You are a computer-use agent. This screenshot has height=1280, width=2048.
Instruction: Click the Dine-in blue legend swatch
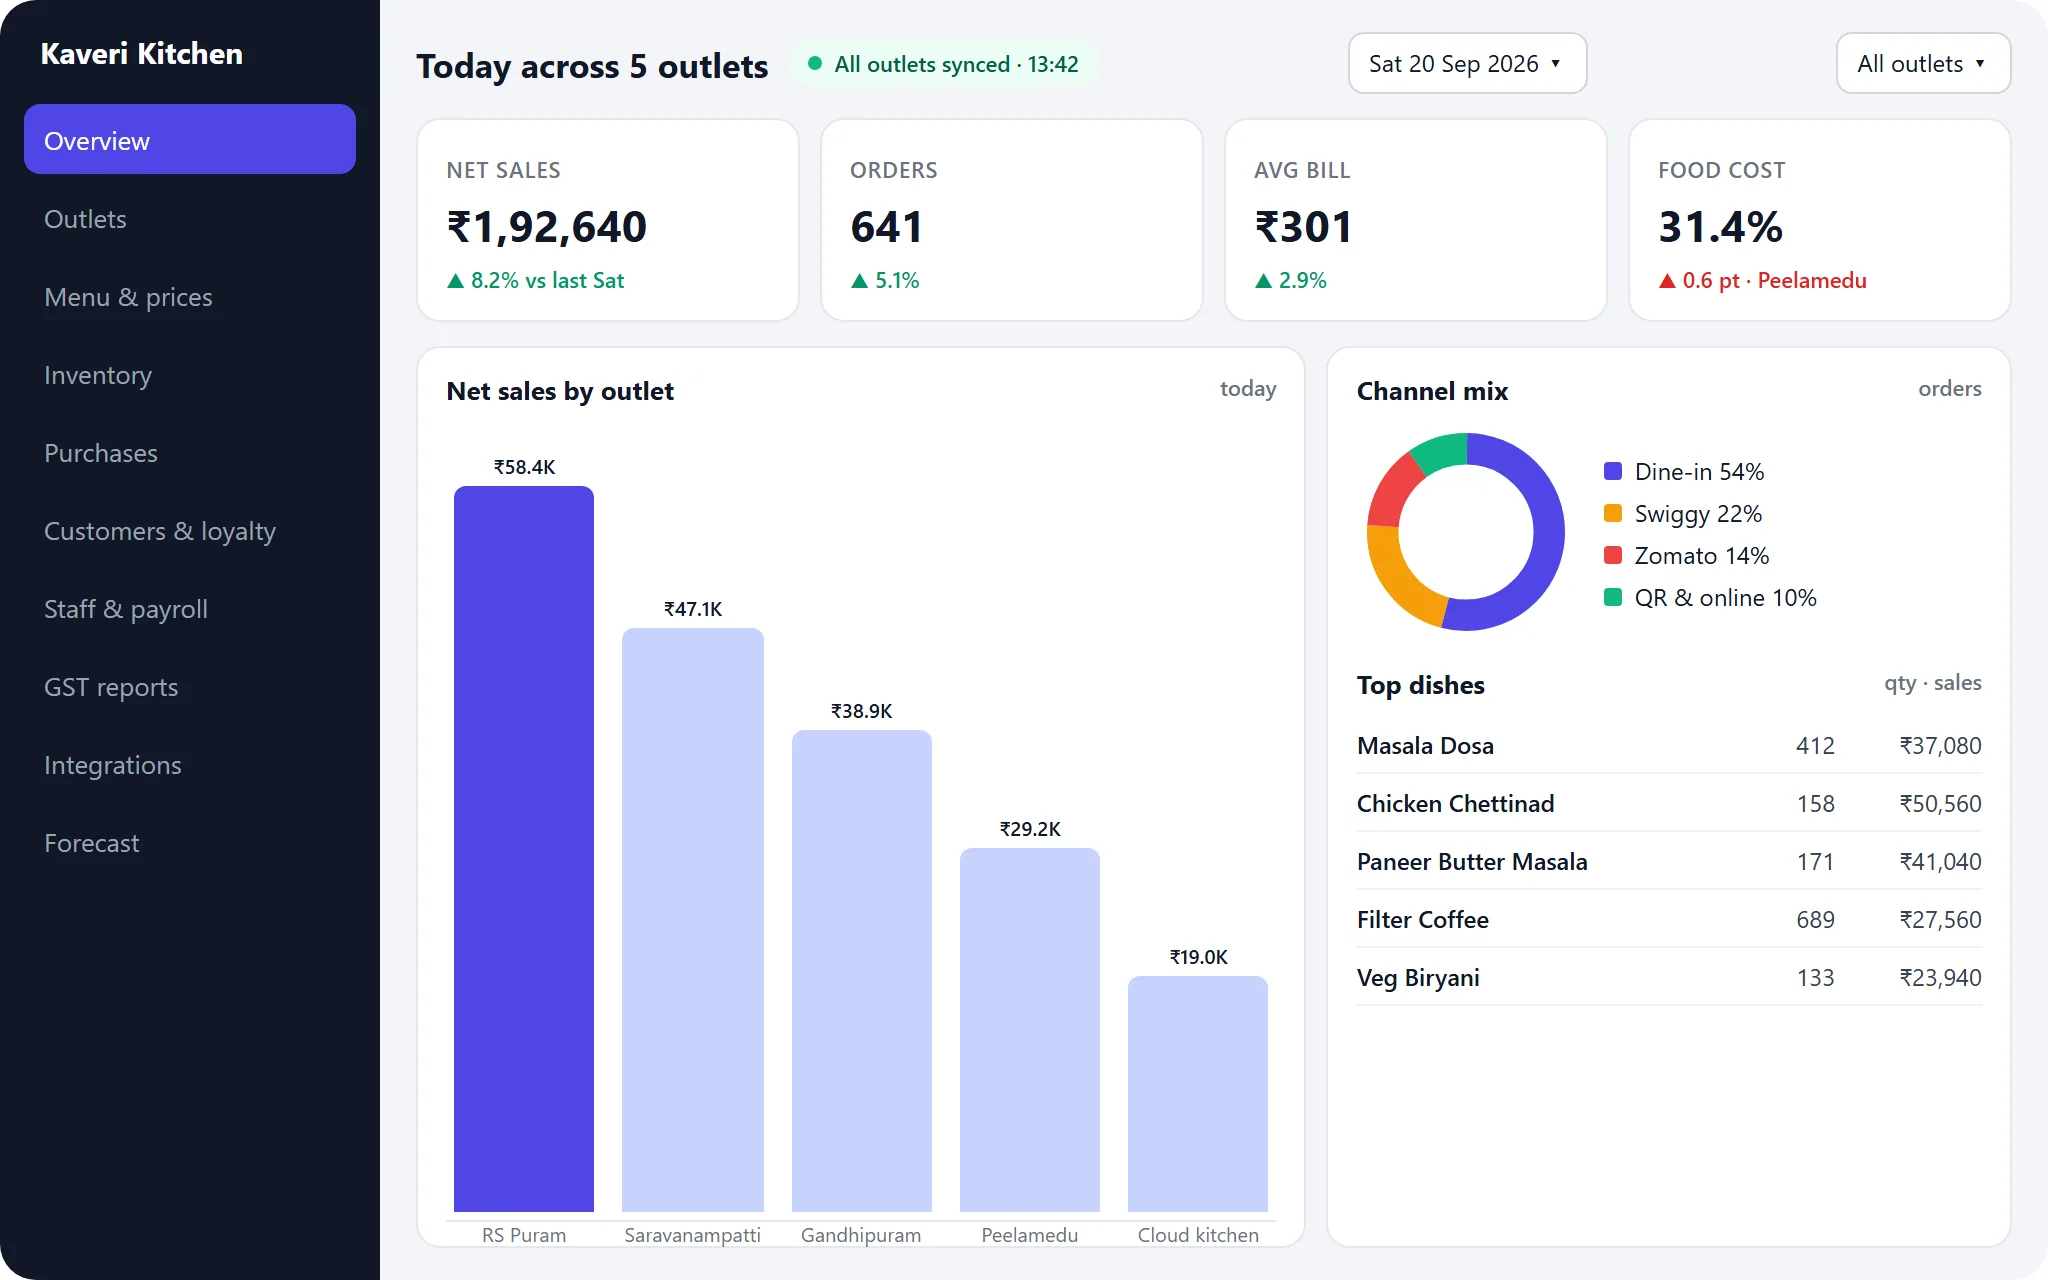point(1613,471)
